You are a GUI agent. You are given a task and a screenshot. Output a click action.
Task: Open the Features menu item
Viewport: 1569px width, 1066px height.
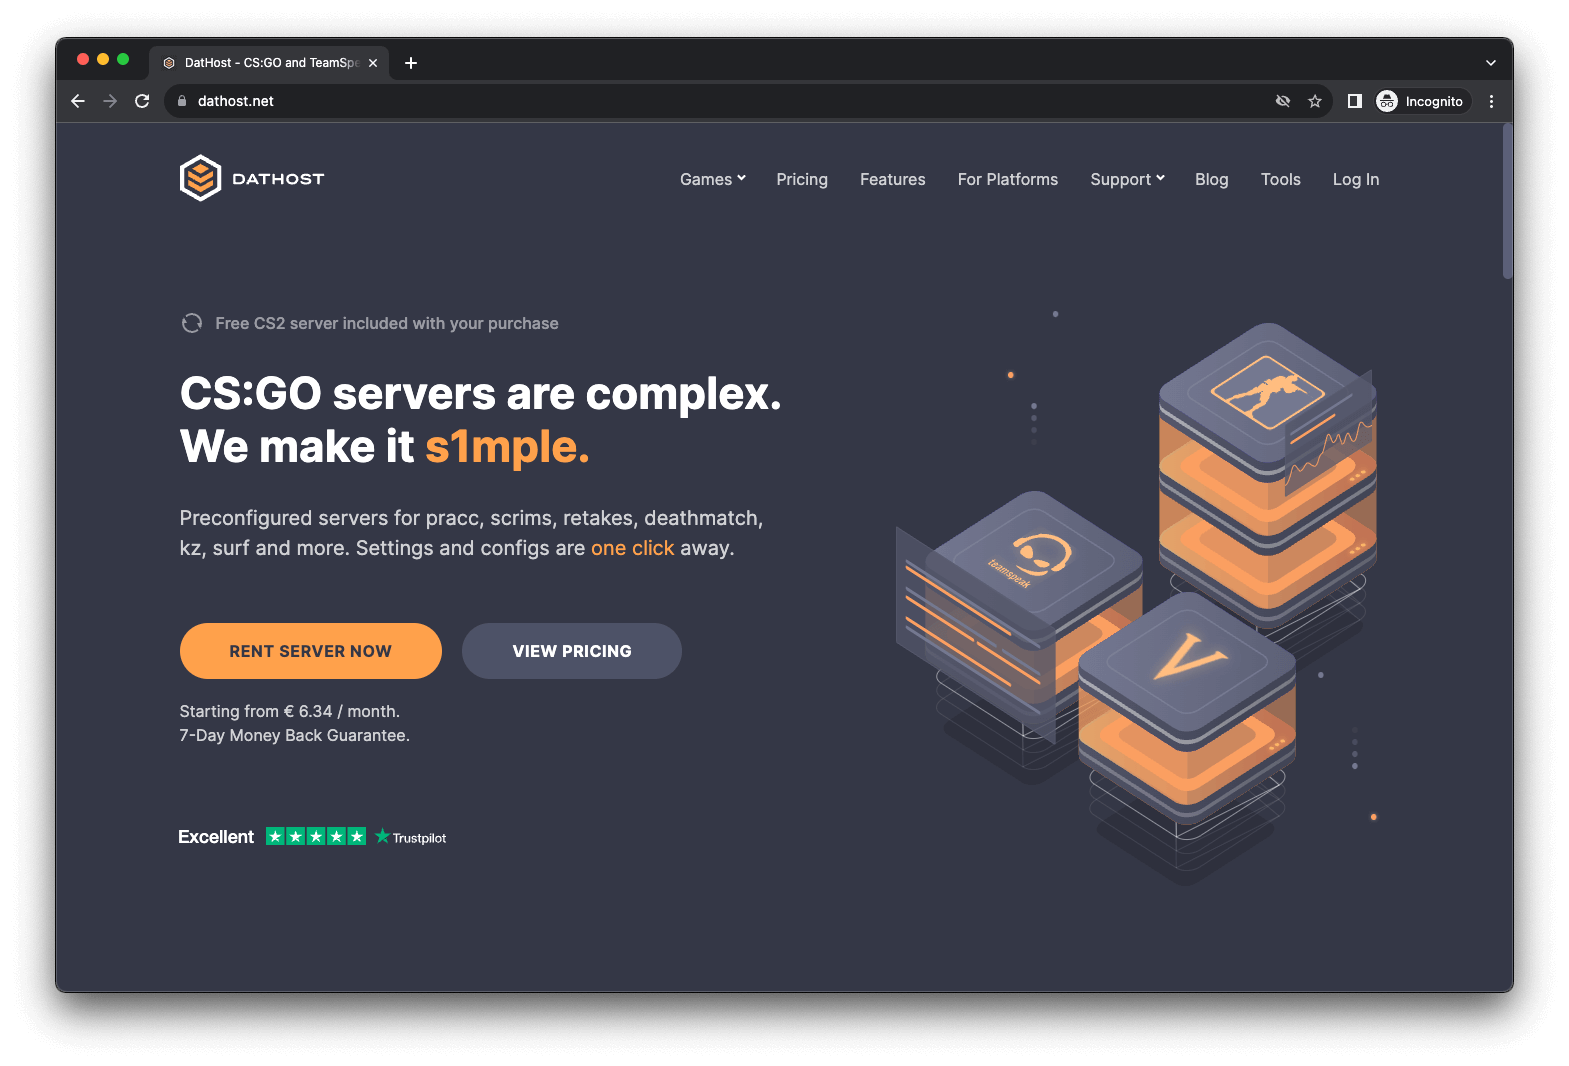pyautogui.click(x=892, y=179)
